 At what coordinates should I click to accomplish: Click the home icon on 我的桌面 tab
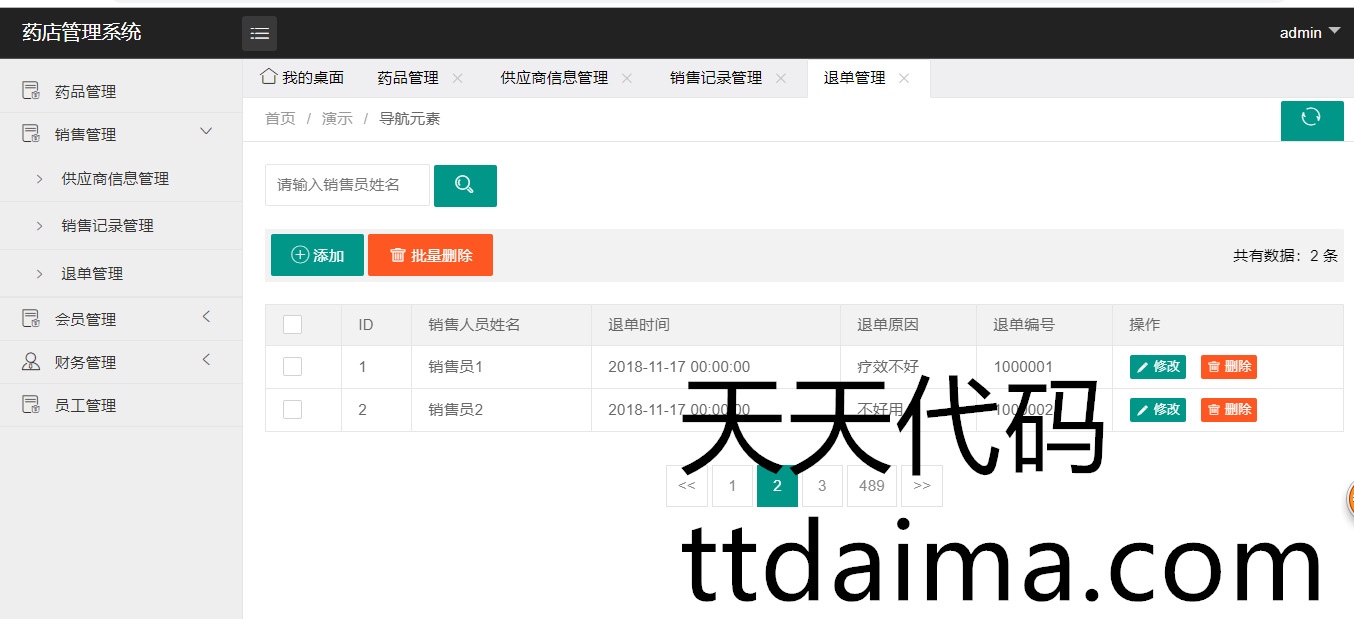268,77
